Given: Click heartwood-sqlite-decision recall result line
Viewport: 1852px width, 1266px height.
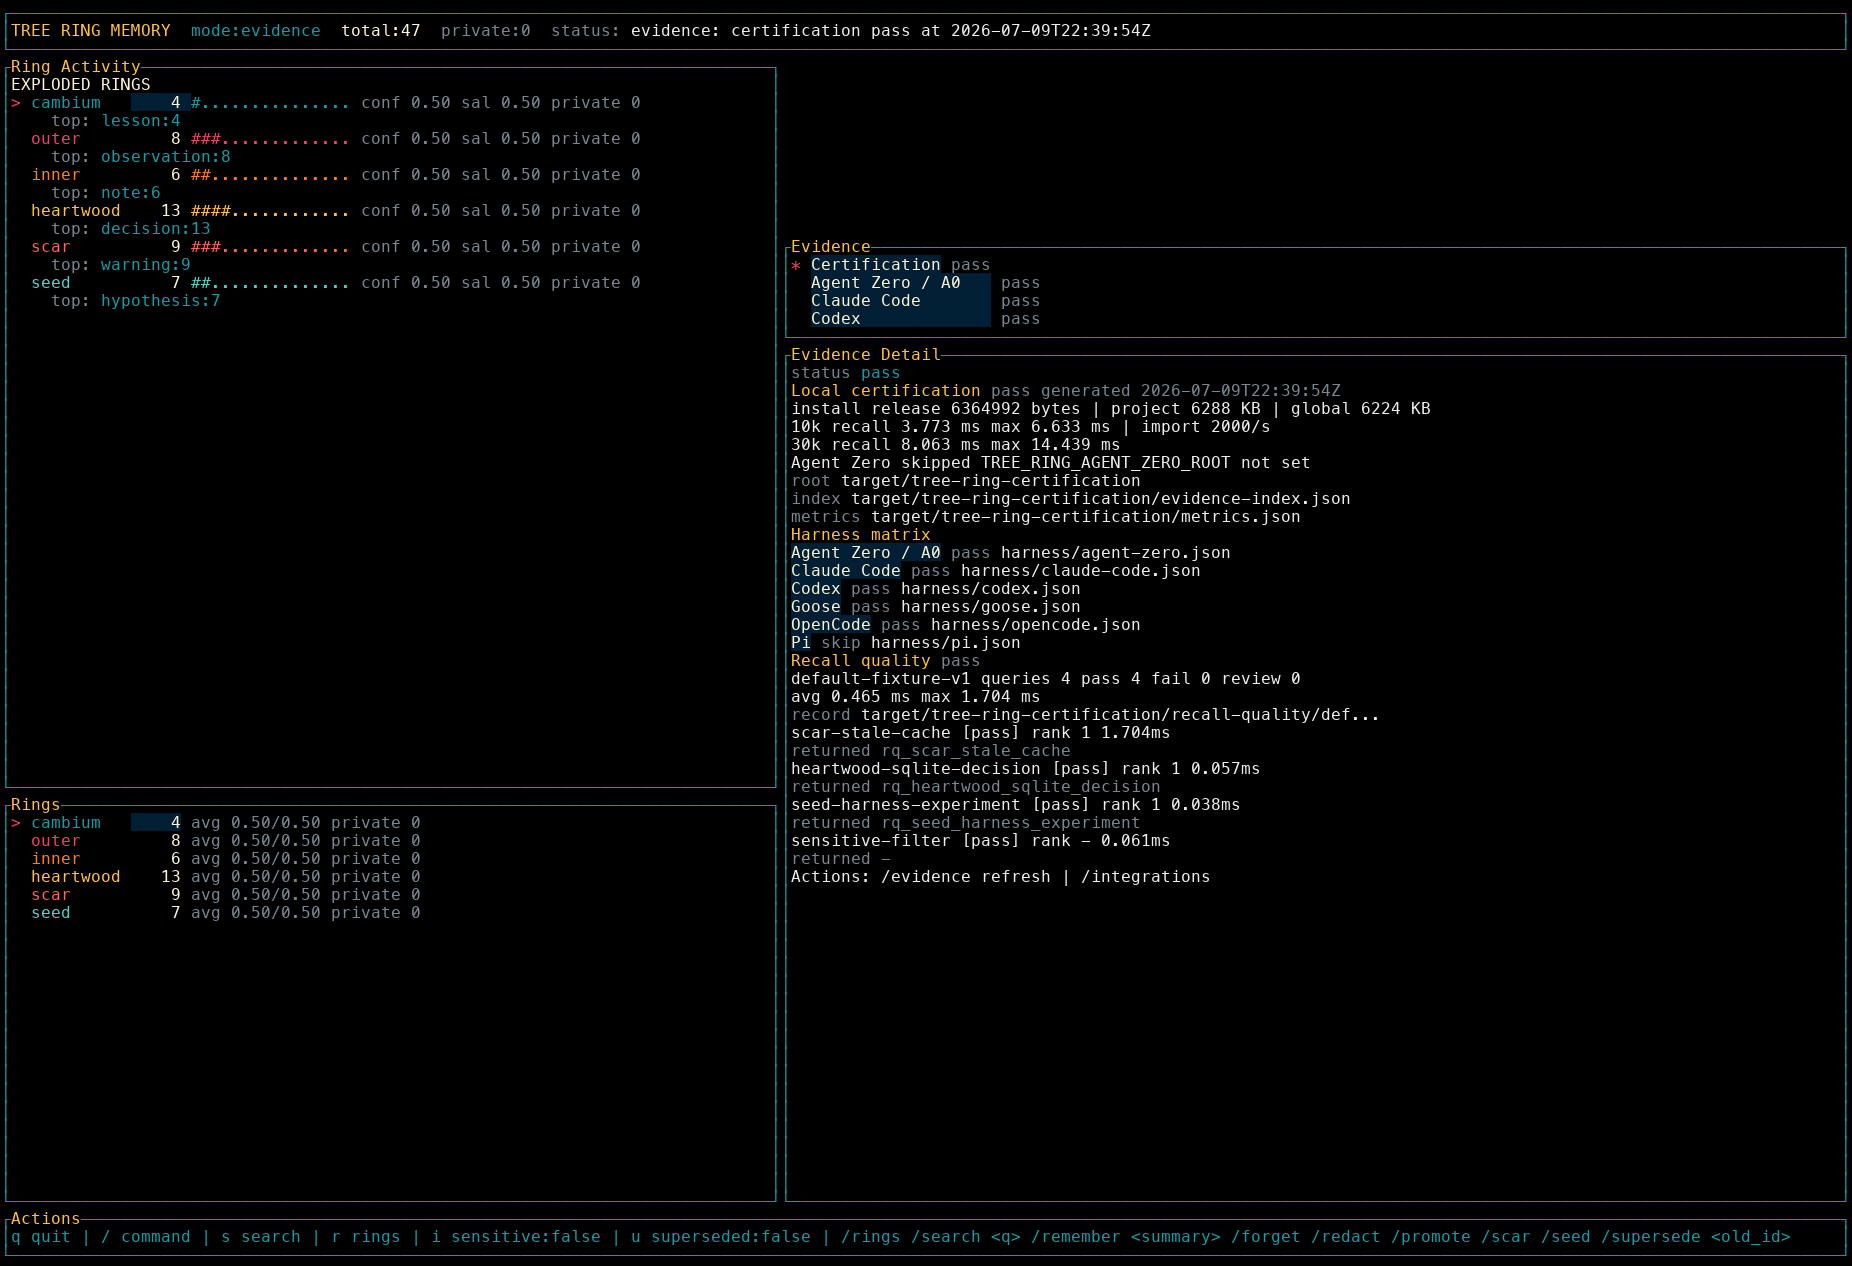Looking at the screenshot, I should 1026,769.
